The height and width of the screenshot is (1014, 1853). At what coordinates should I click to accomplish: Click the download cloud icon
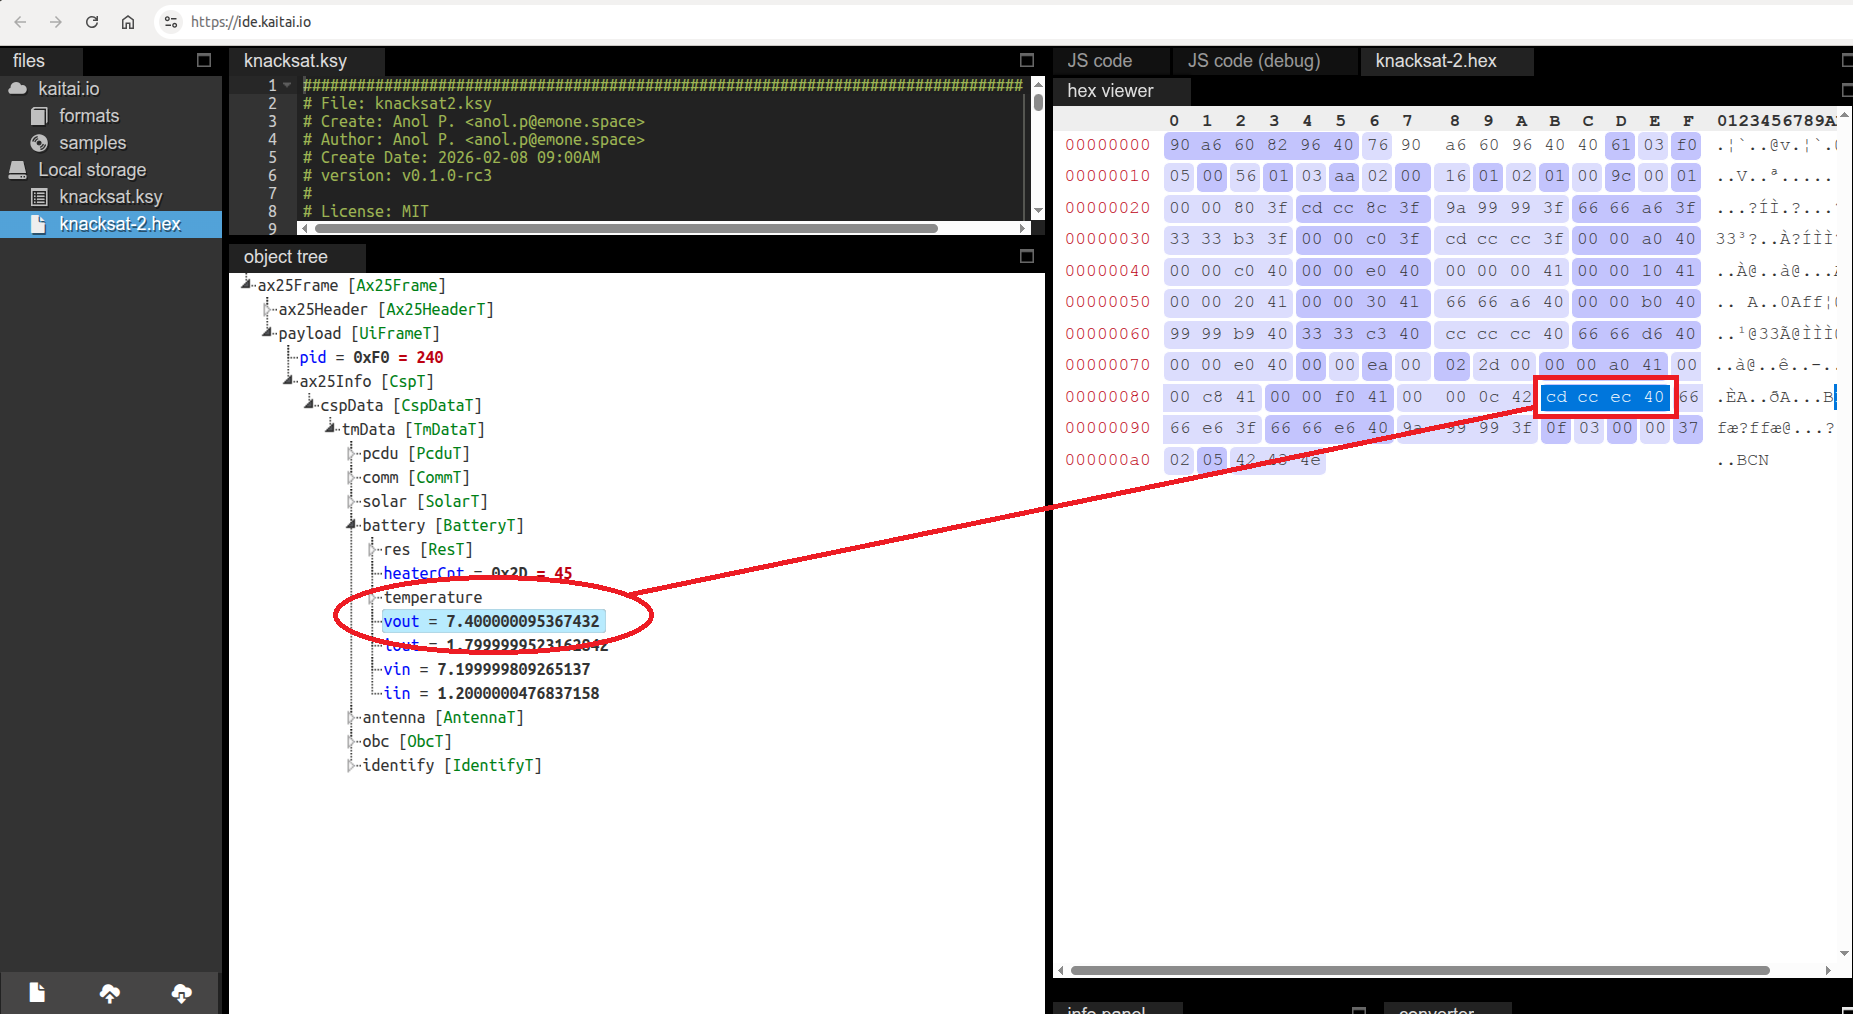(181, 993)
